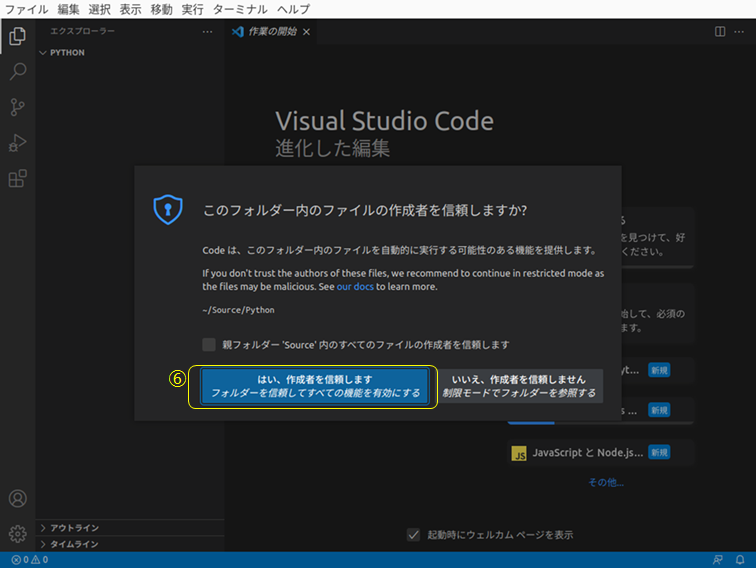Image resolution: width=756 pixels, height=568 pixels.
Task: Open the Source Control view icon
Action: click(17, 108)
